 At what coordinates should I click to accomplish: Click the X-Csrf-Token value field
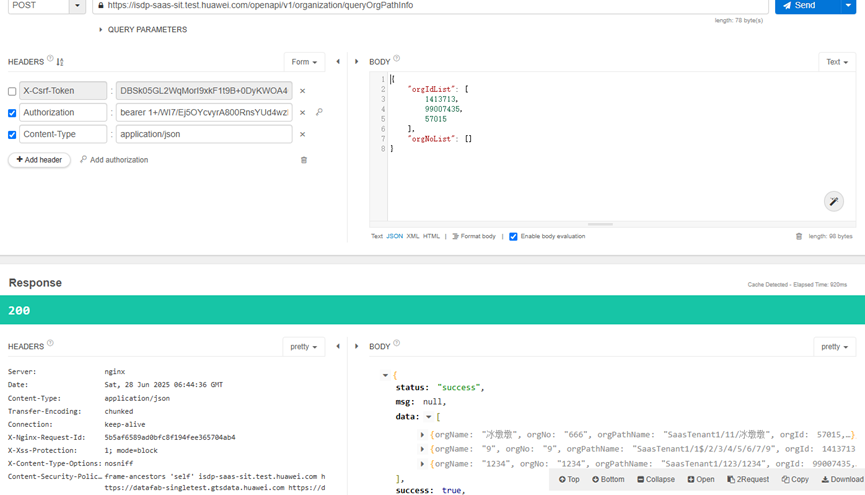tap(204, 91)
